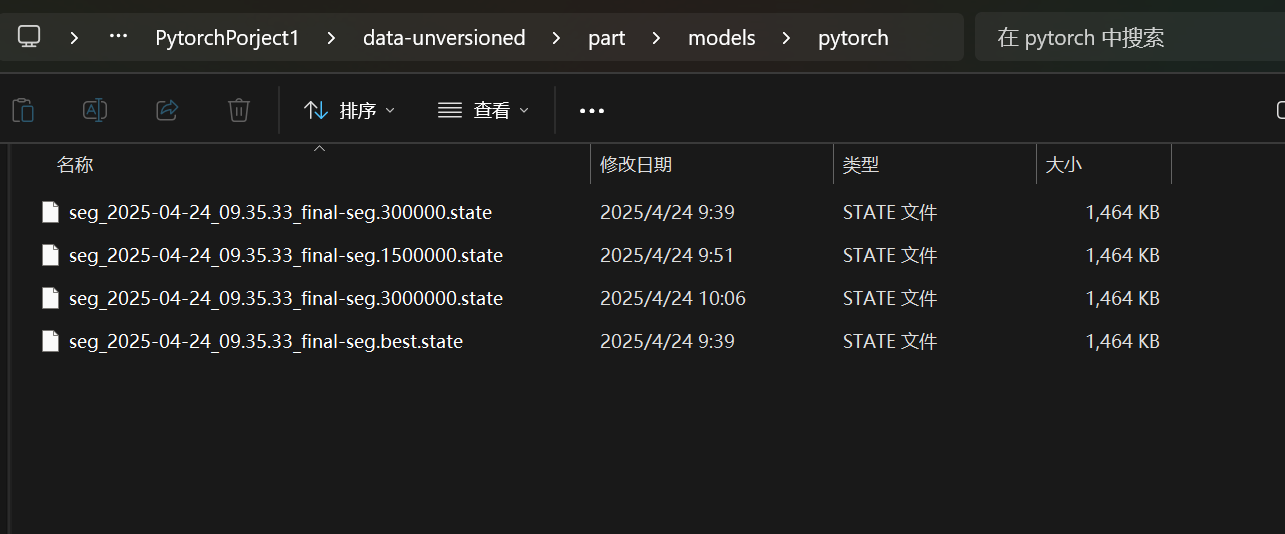Go to PytorchPorject1 in the breadcrumb
Image resolution: width=1285 pixels, height=534 pixels.
coord(227,38)
